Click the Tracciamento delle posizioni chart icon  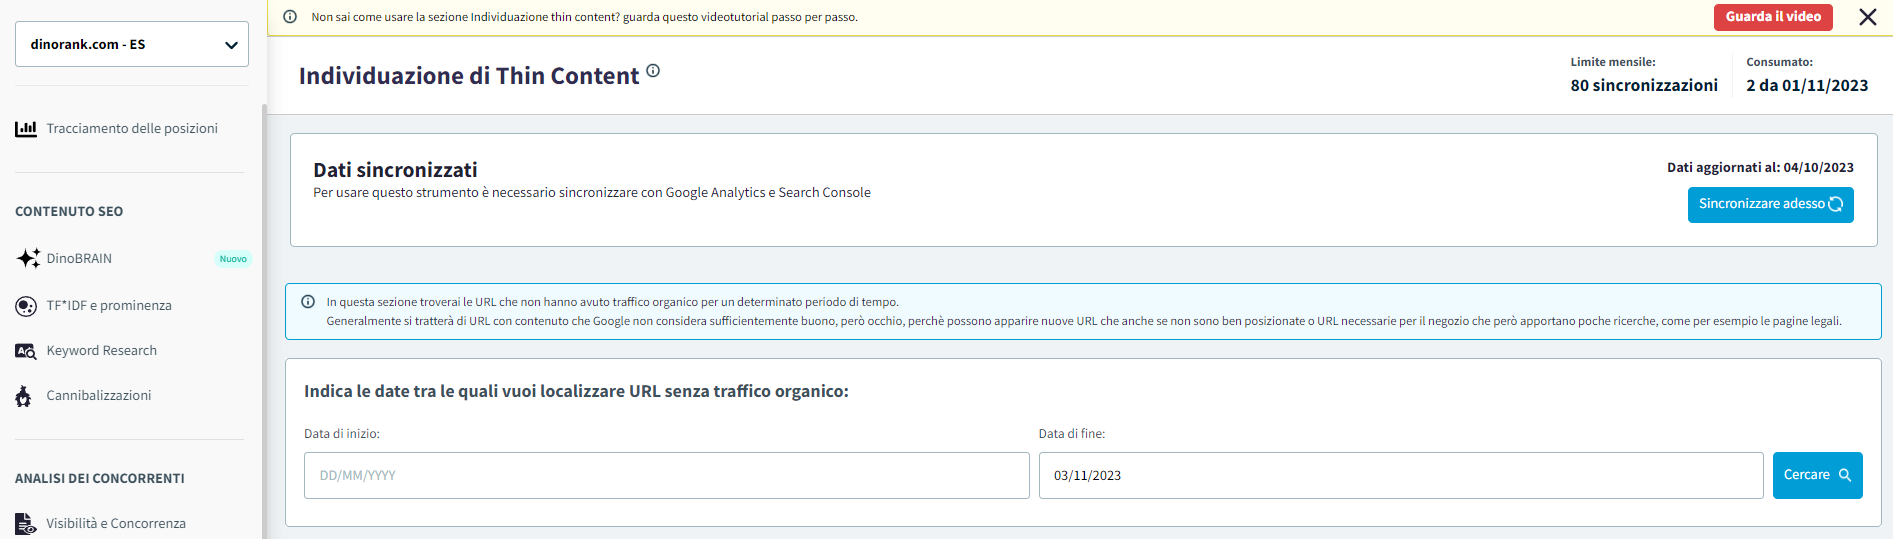point(26,129)
